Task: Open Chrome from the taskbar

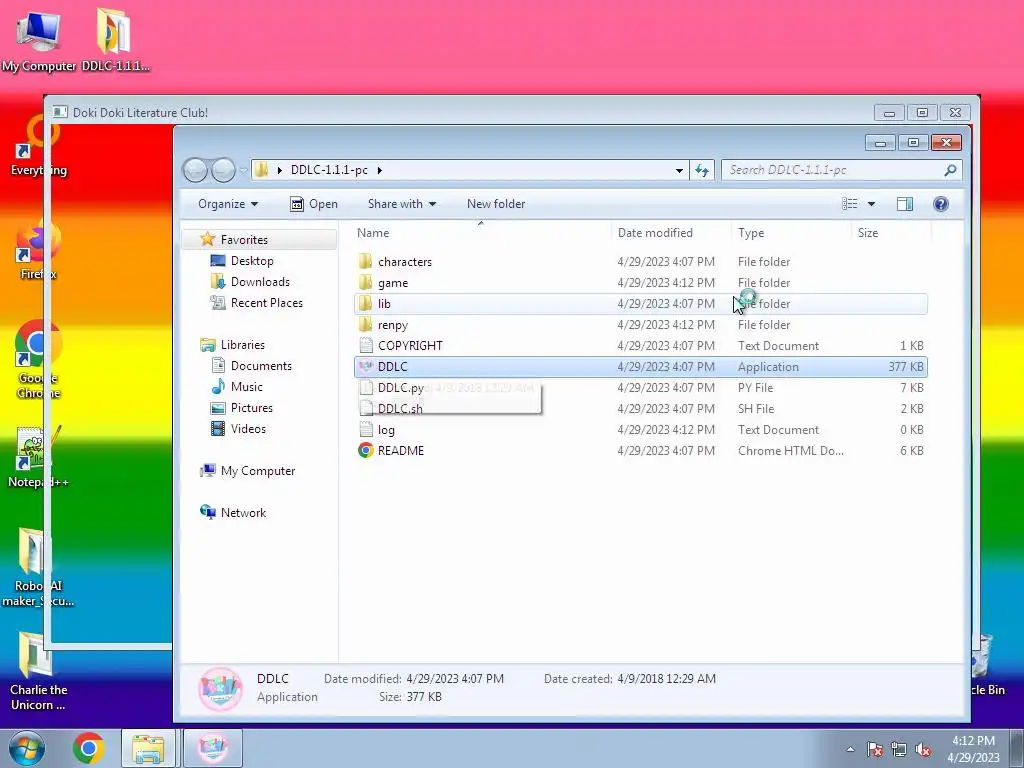Action: pyautogui.click(x=89, y=748)
